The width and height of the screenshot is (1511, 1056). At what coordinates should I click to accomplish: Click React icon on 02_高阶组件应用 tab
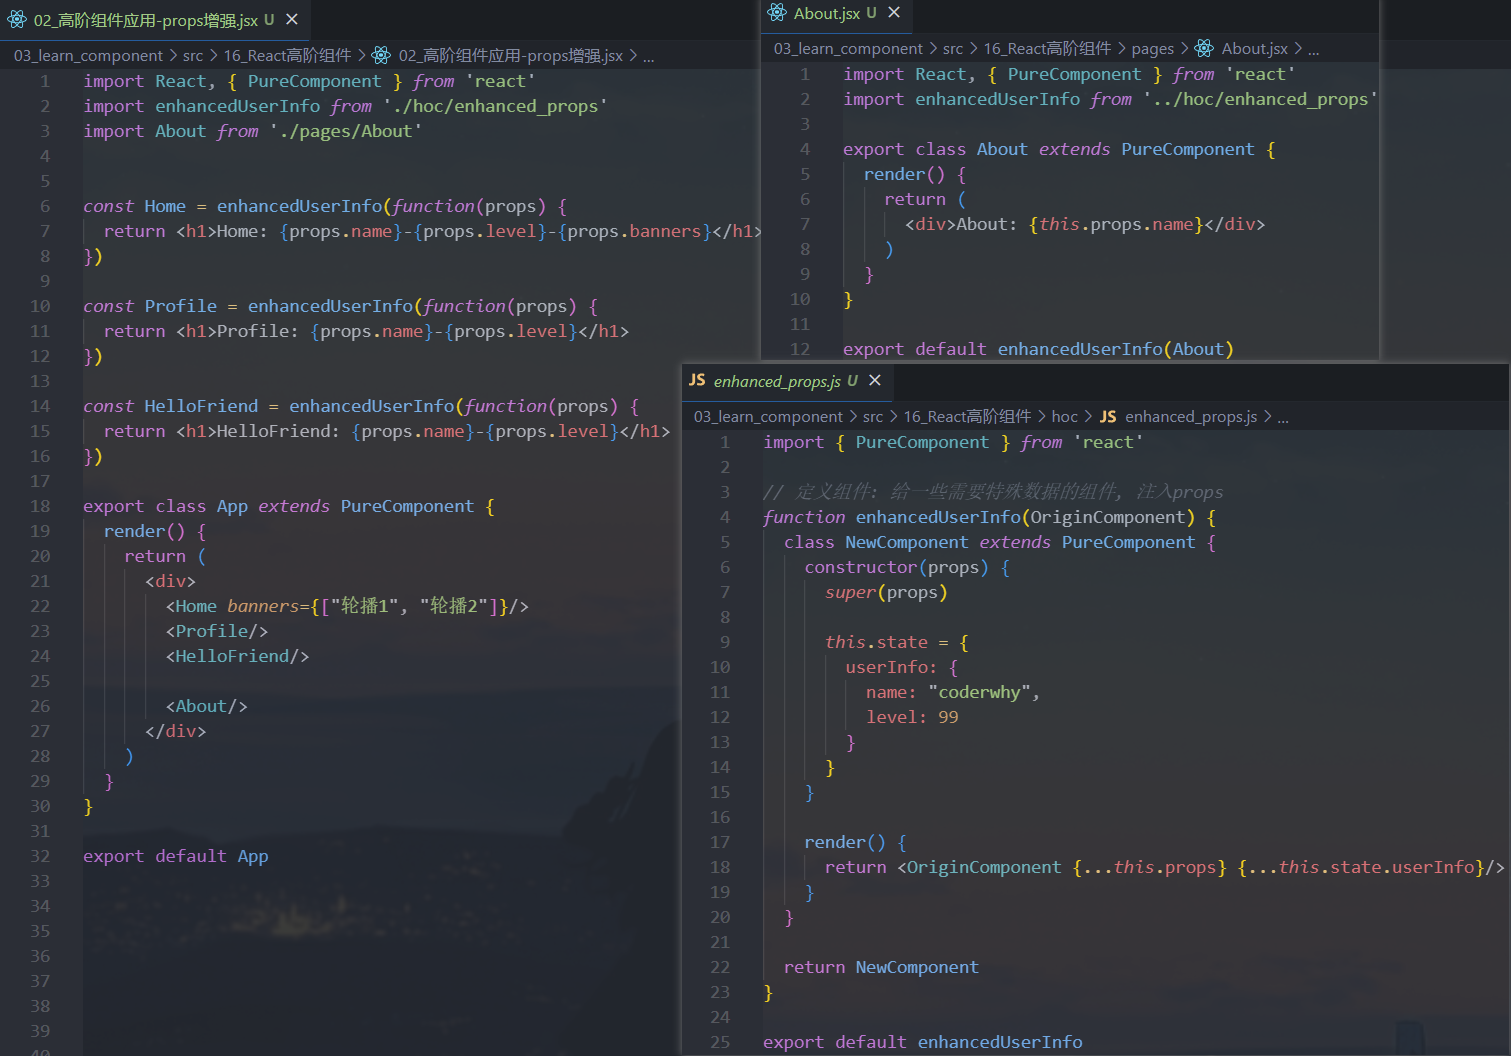17,19
